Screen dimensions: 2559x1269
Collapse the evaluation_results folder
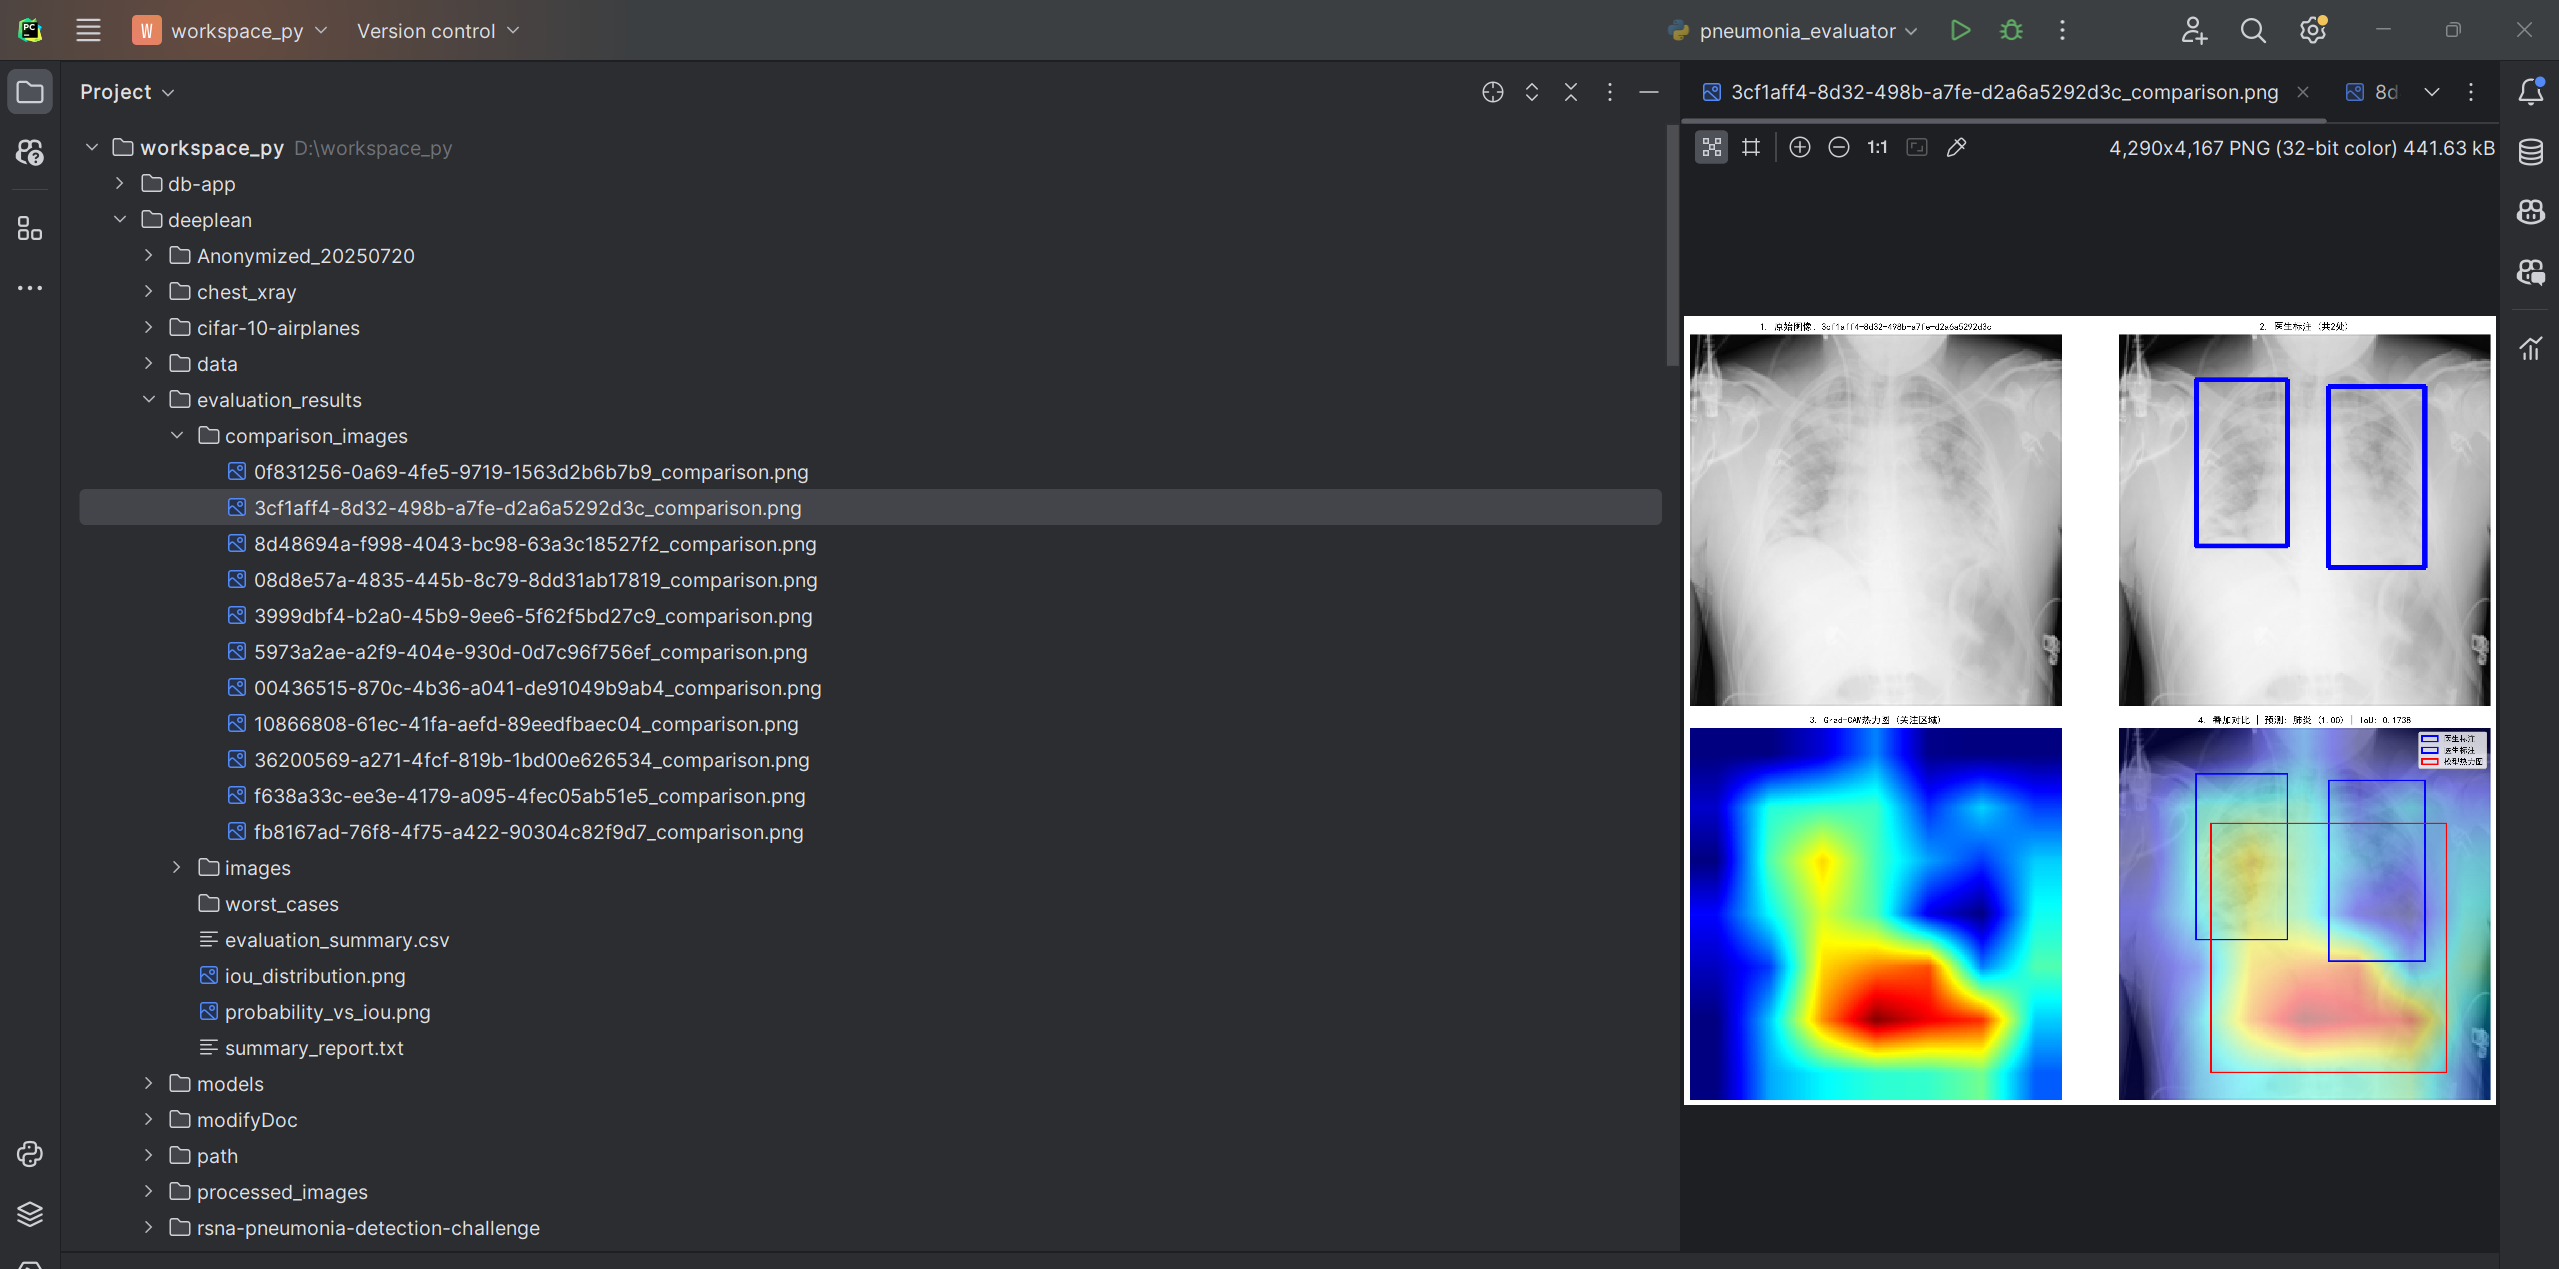pyautogui.click(x=148, y=400)
